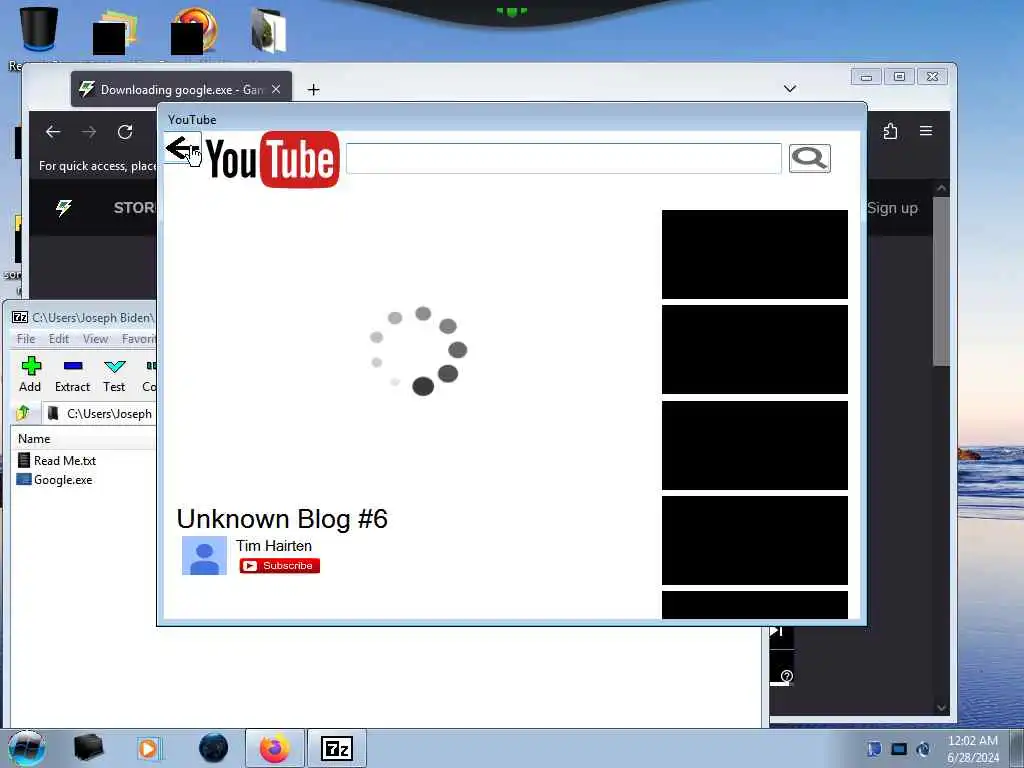
Task: Open the folder with documents desktop icon
Action: (269, 31)
